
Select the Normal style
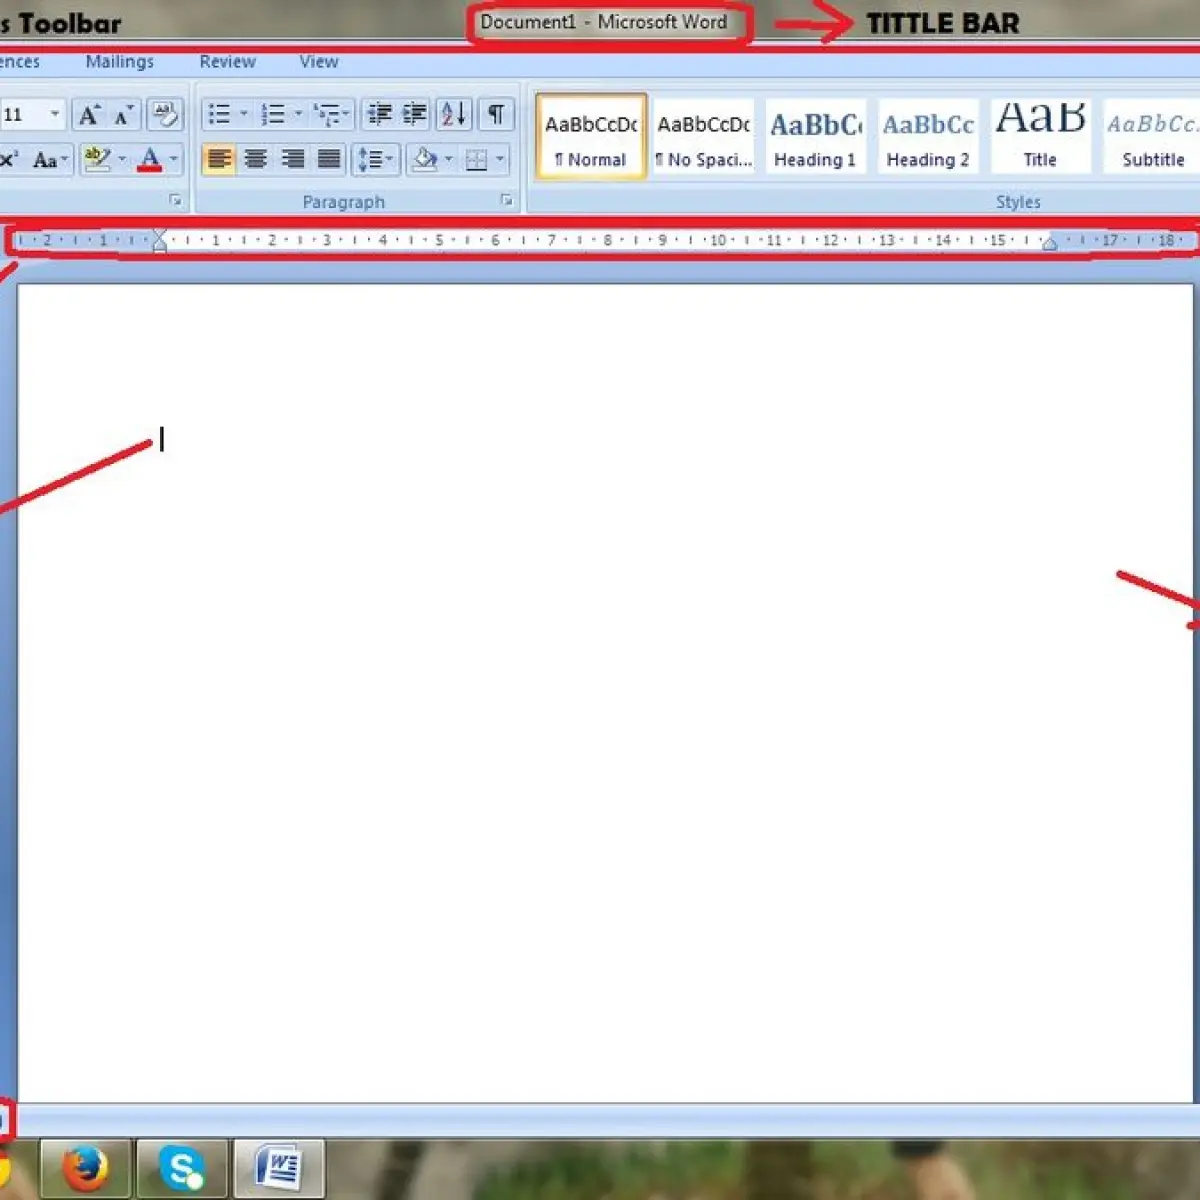pyautogui.click(x=591, y=137)
